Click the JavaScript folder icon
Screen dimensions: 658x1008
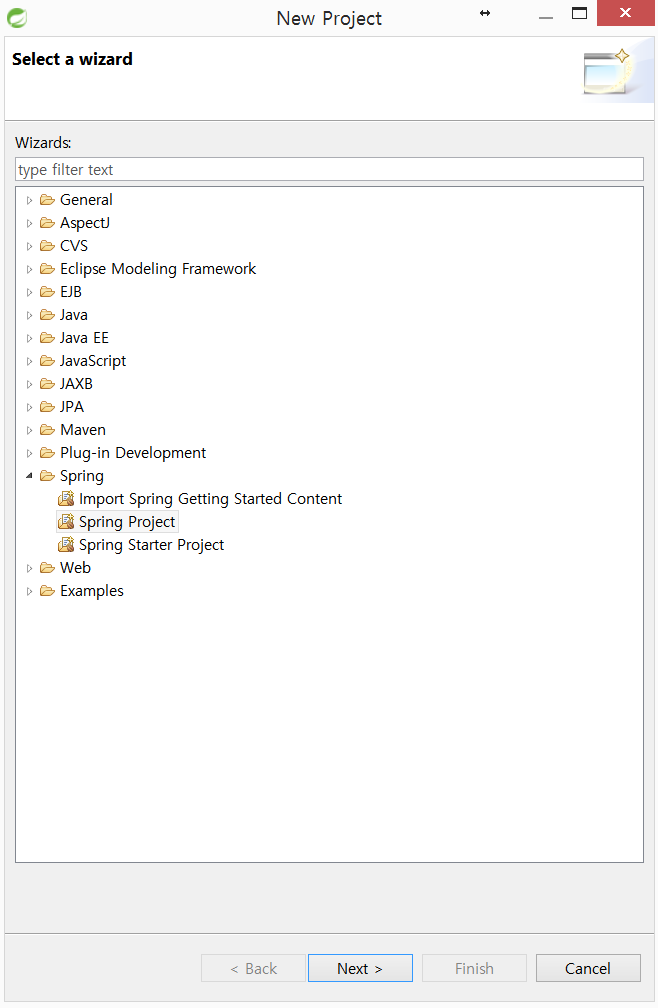coord(47,361)
